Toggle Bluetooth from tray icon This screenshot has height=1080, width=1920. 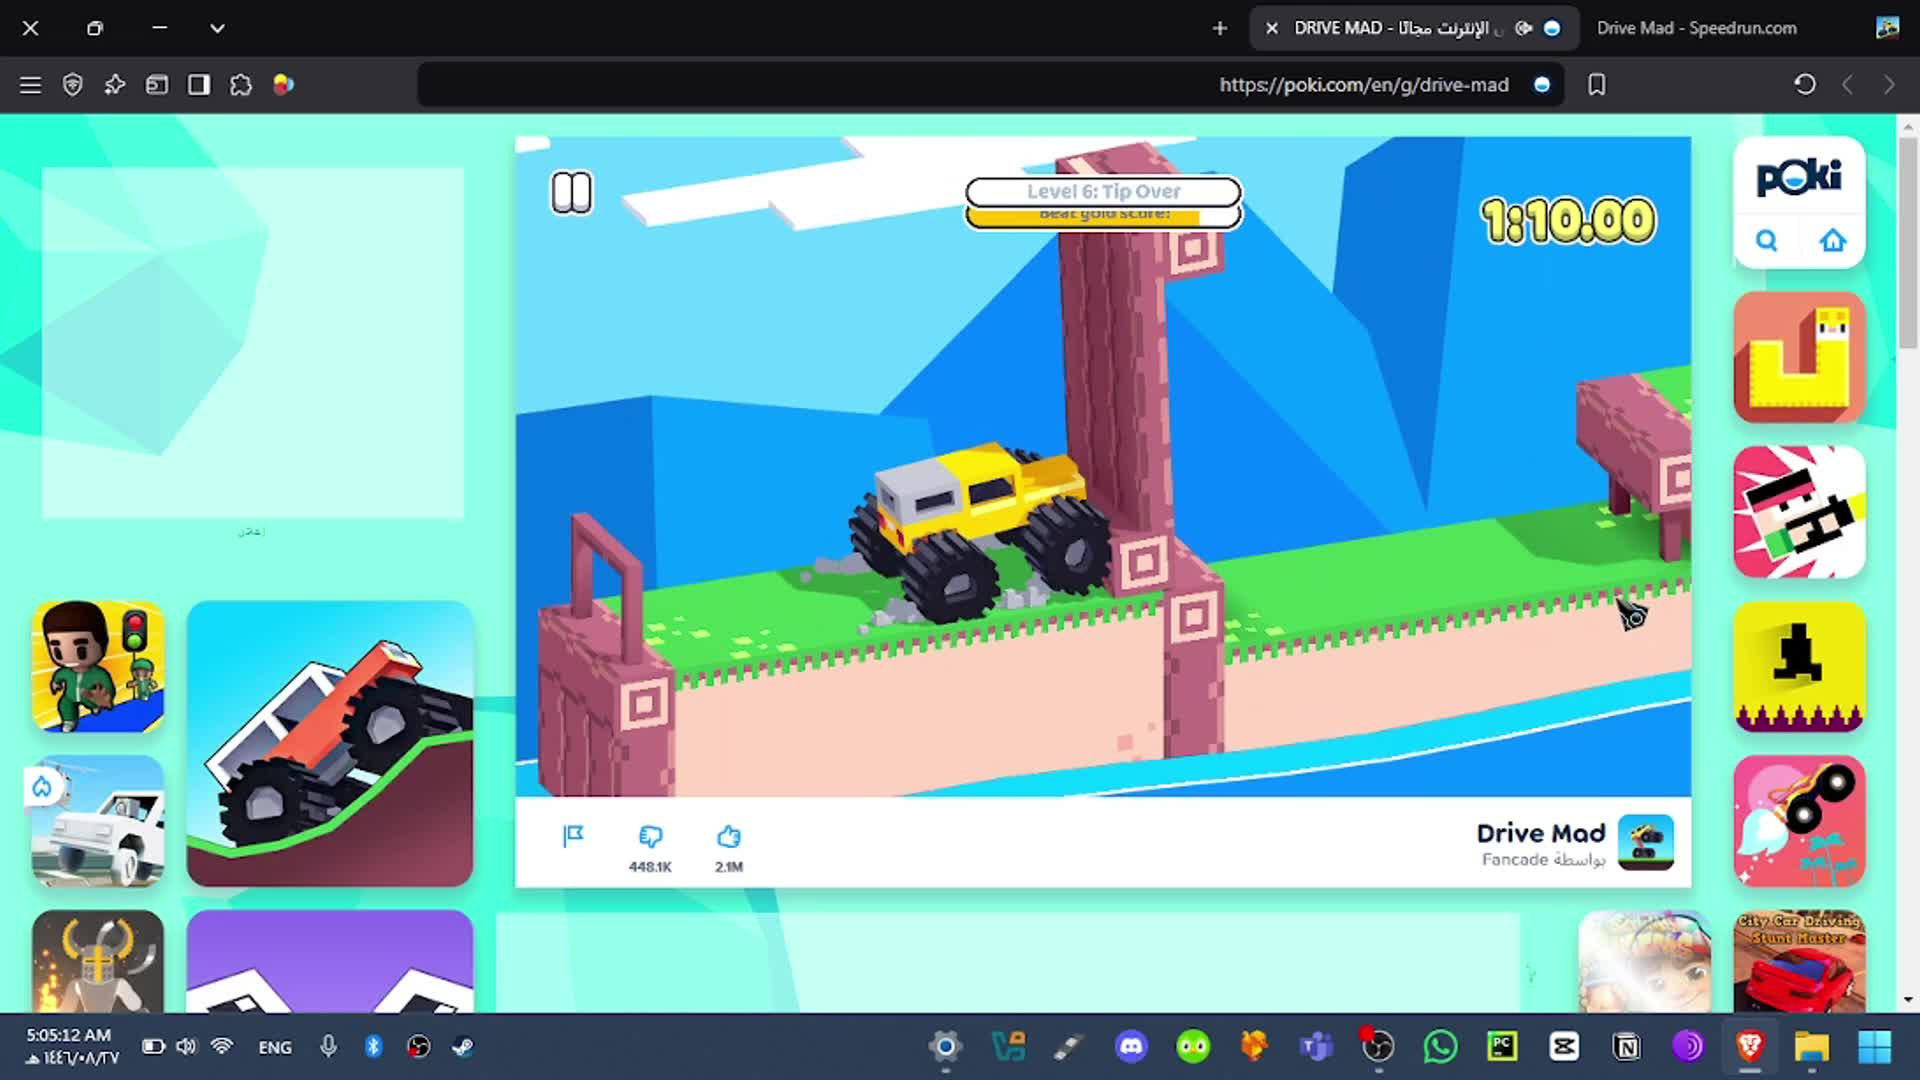[373, 1047]
